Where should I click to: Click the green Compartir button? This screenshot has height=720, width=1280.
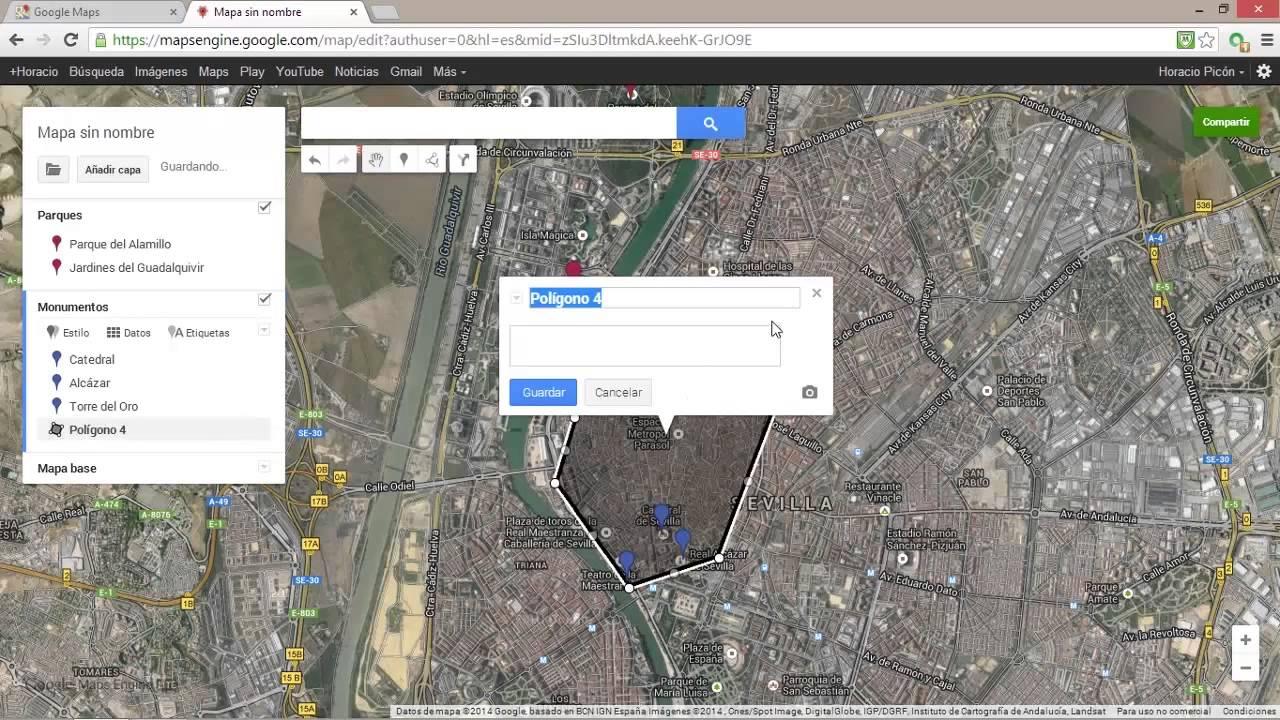point(1226,121)
